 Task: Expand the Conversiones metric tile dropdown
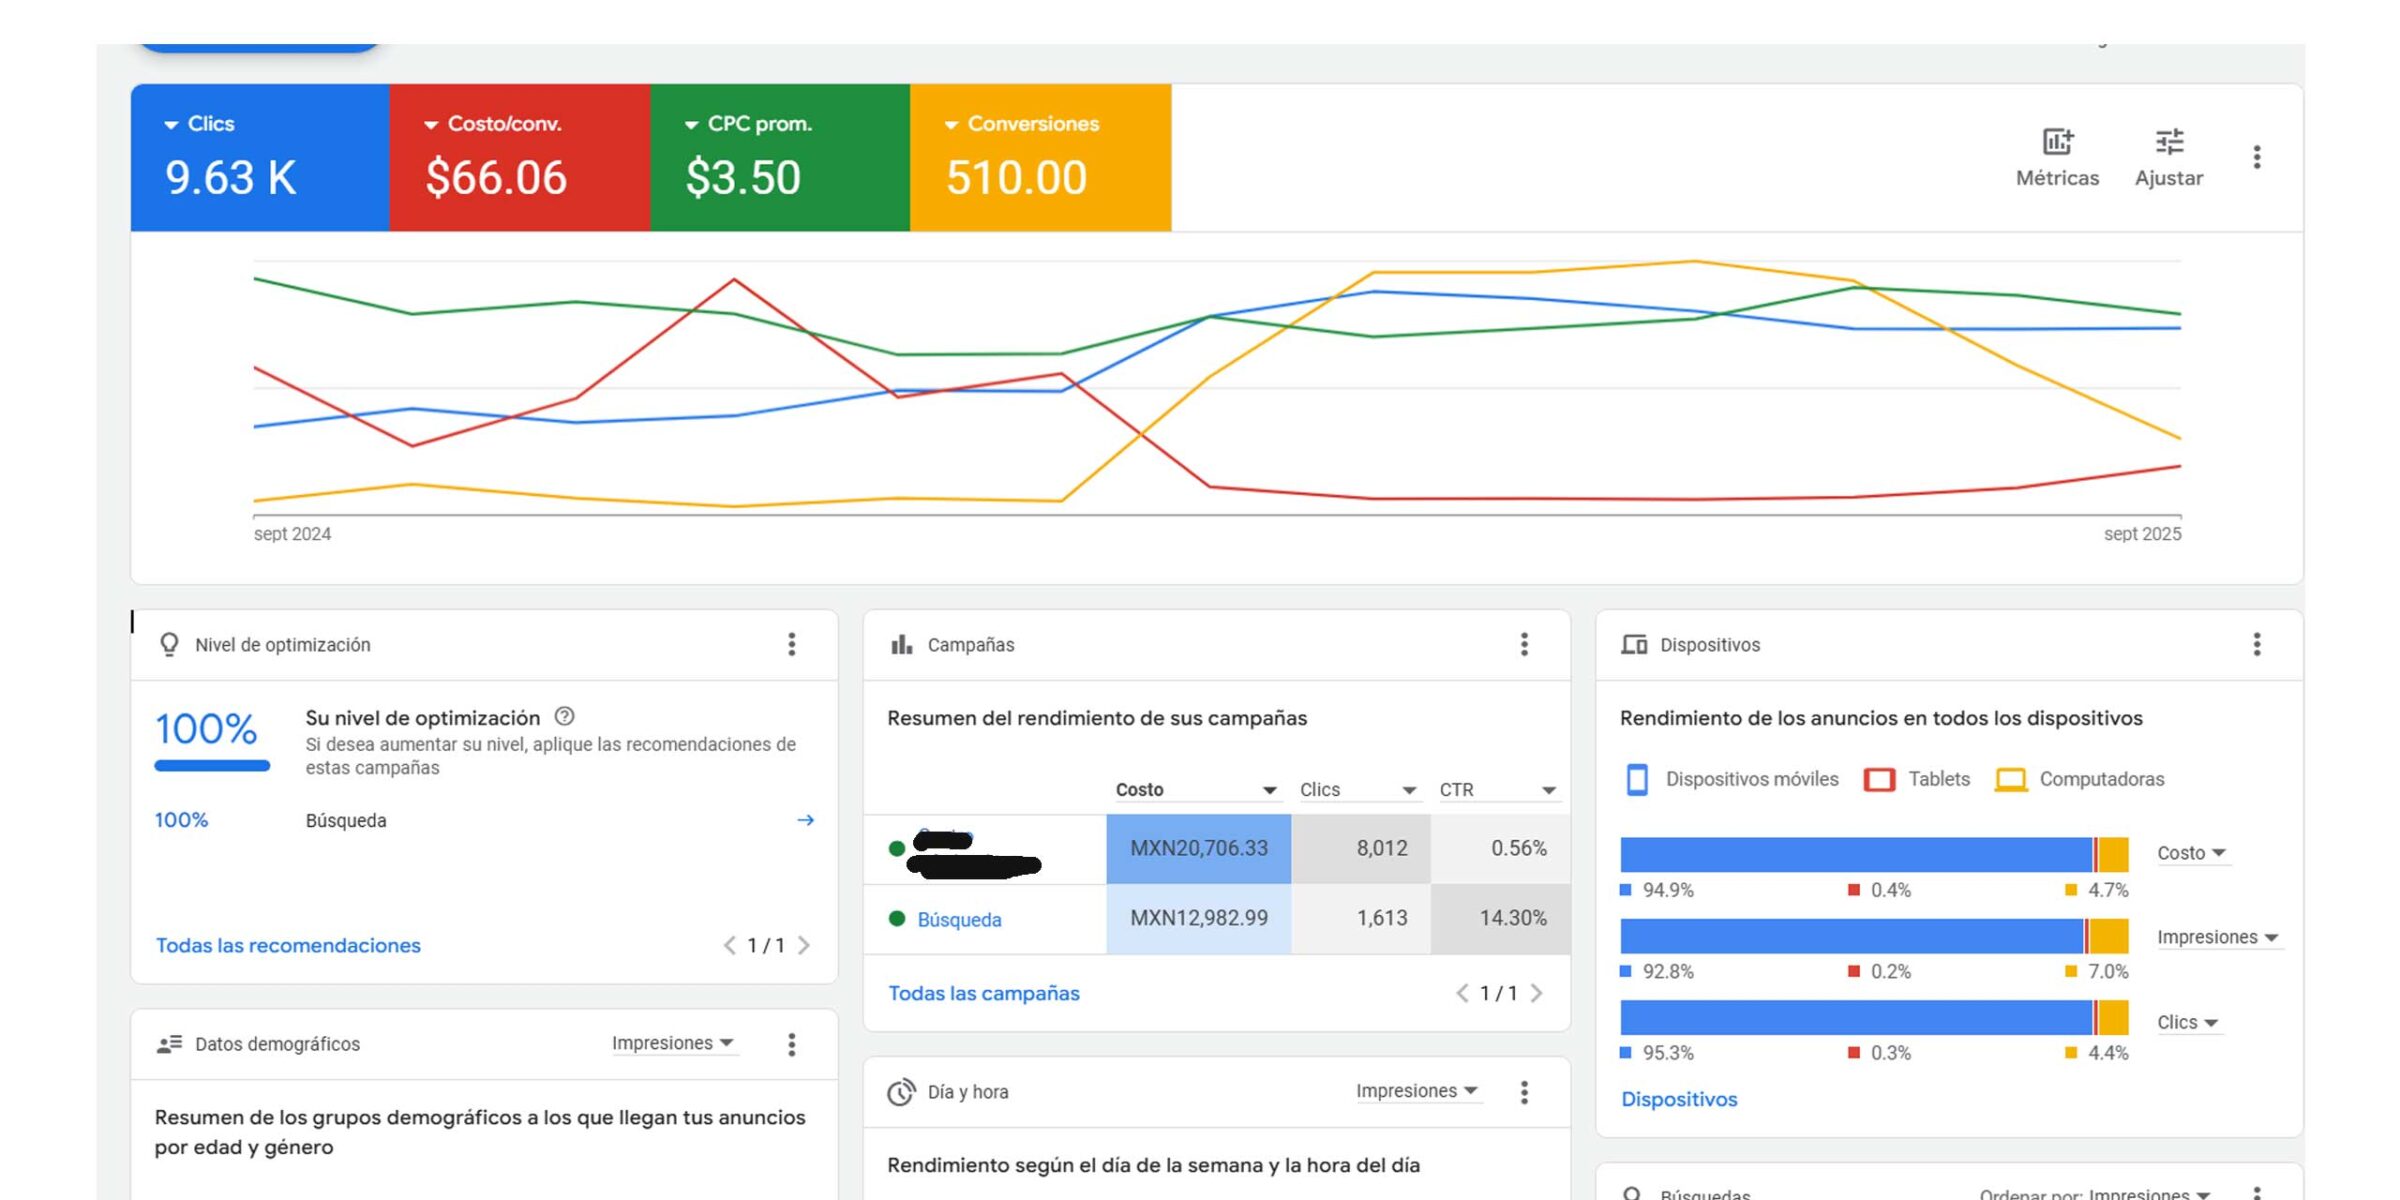tap(951, 125)
